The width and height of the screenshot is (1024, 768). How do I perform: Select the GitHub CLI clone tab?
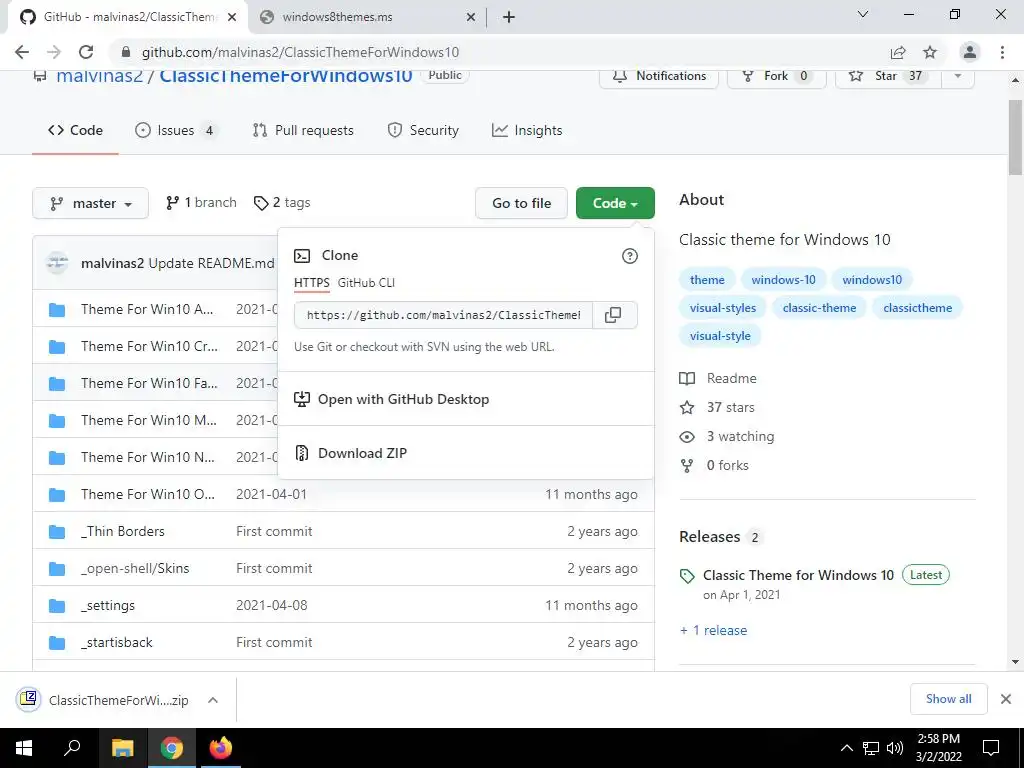(x=366, y=283)
